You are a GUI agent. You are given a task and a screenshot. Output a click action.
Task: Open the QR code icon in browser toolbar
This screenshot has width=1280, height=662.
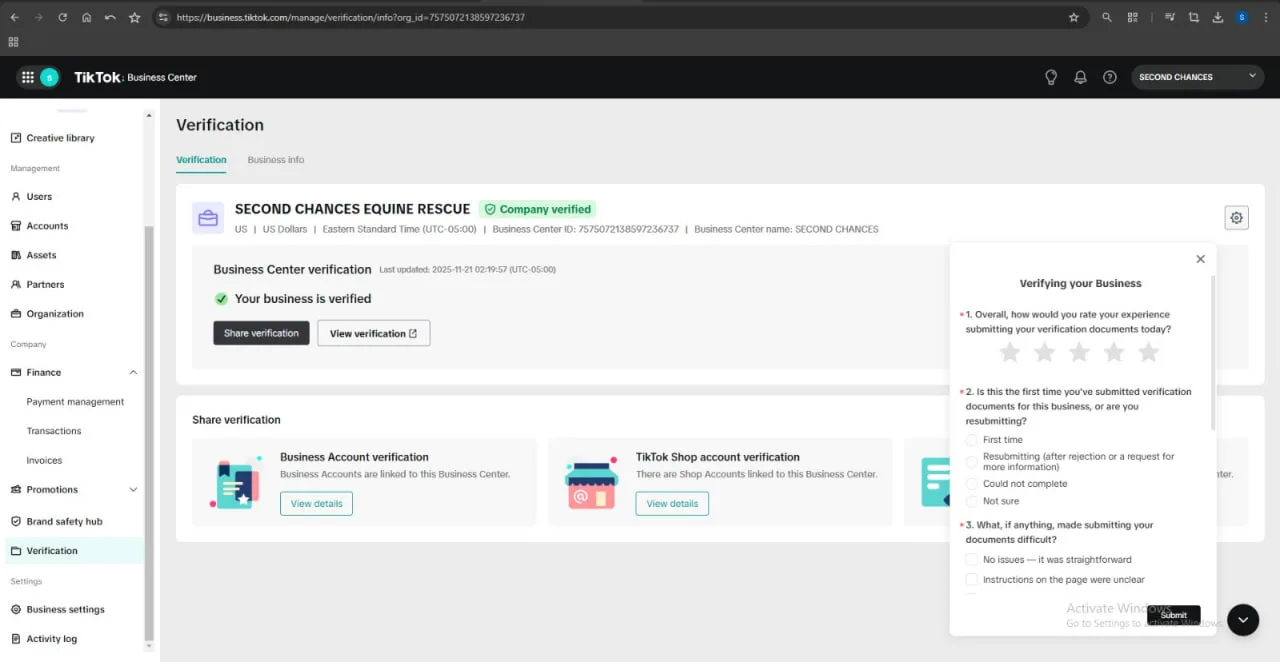1133,17
